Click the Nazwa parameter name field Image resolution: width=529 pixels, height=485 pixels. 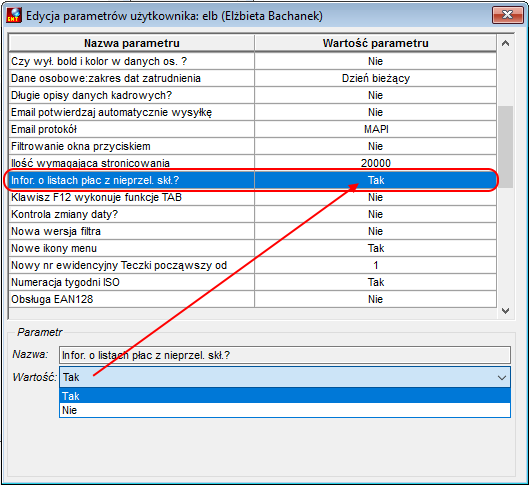(285, 355)
